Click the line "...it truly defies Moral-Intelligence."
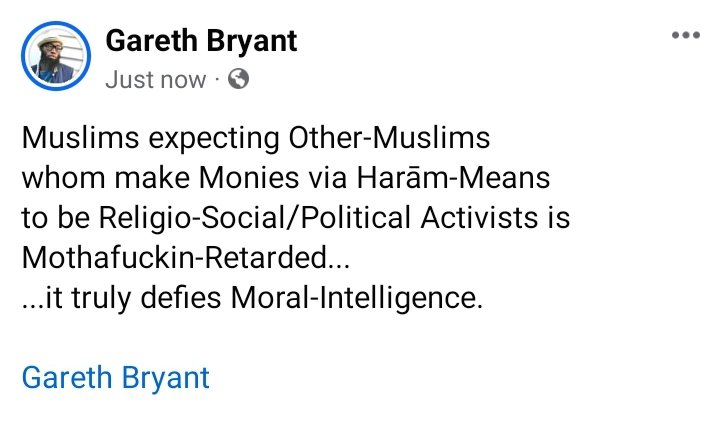This screenshot has height=427, width=720. click(x=252, y=298)
